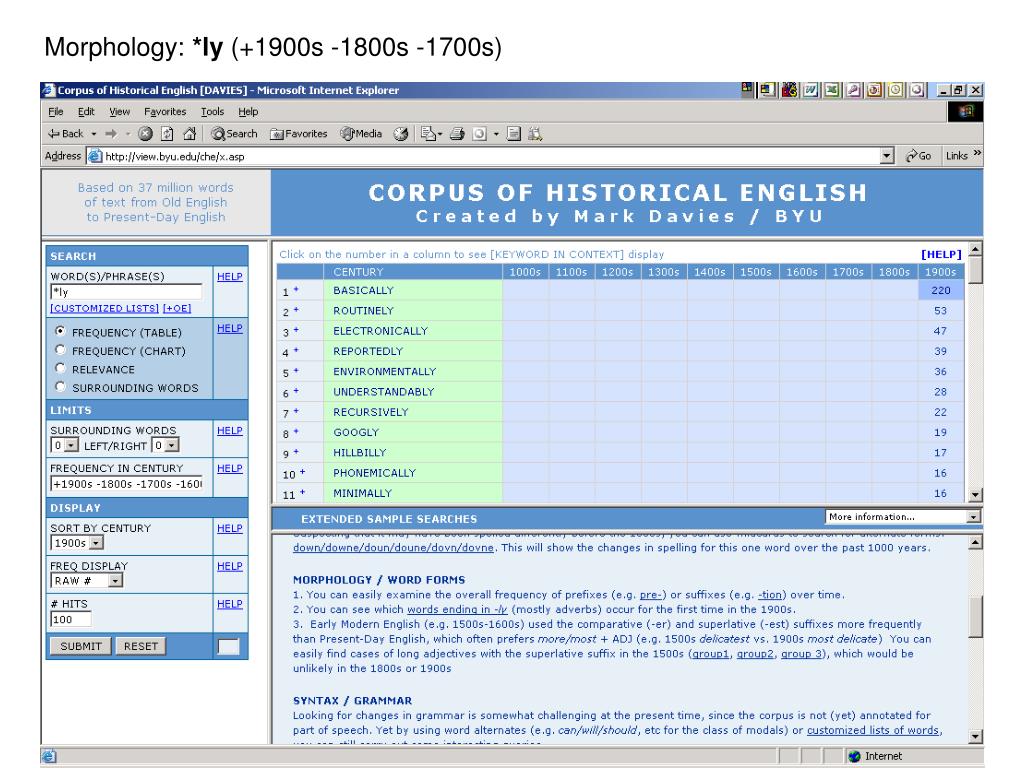Expand the Links toolbar chevron
Image resolution: width=1024 pixels, height=768 pixels.
coord(977,153)
